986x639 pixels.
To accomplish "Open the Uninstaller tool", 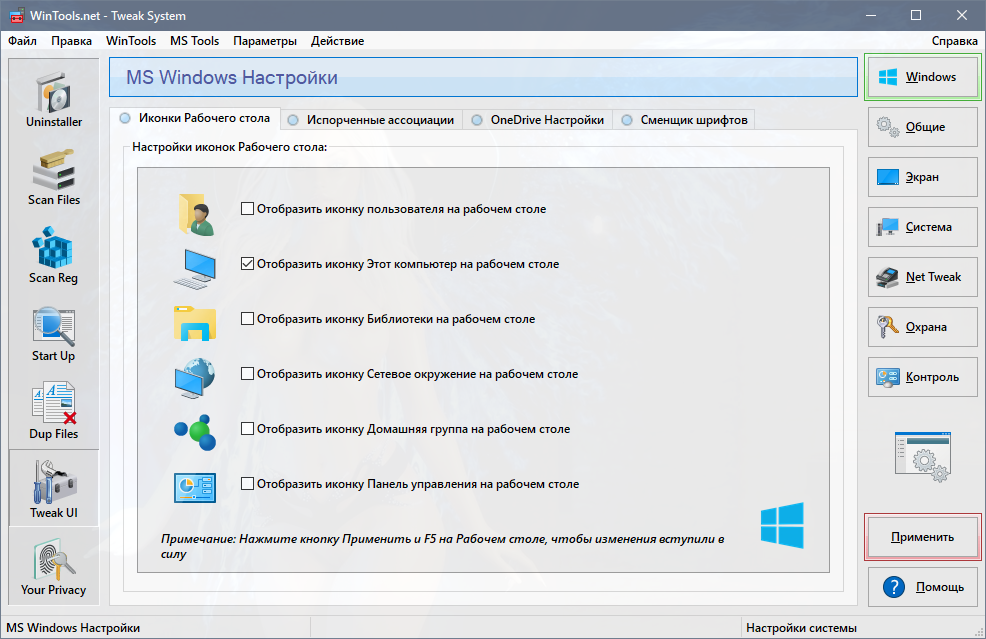I will click(x=53, y=99).
